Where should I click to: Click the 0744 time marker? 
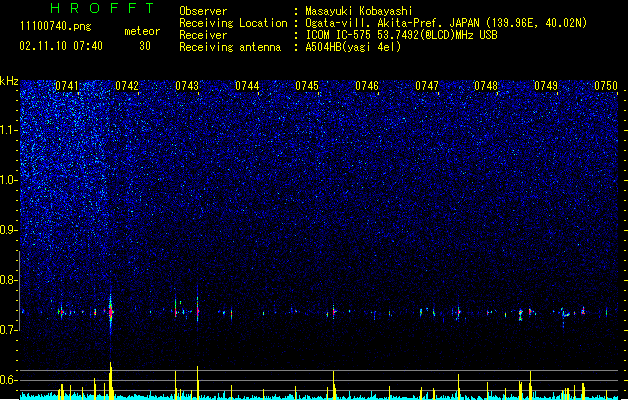click(x=247, y=86)
